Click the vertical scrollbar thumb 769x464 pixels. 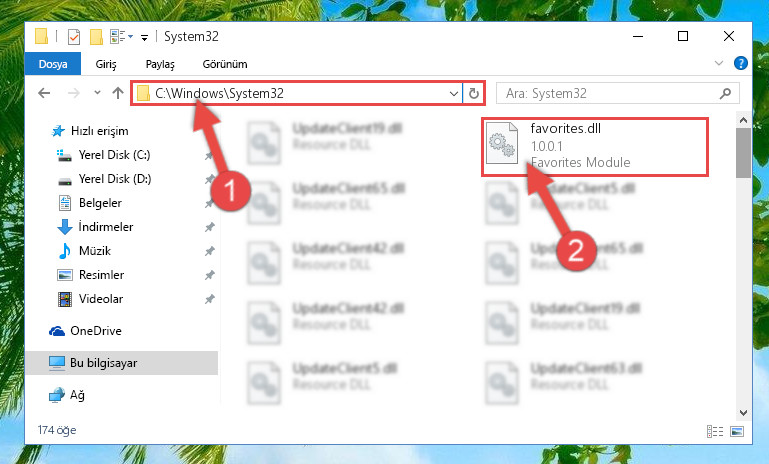point(743,153)
